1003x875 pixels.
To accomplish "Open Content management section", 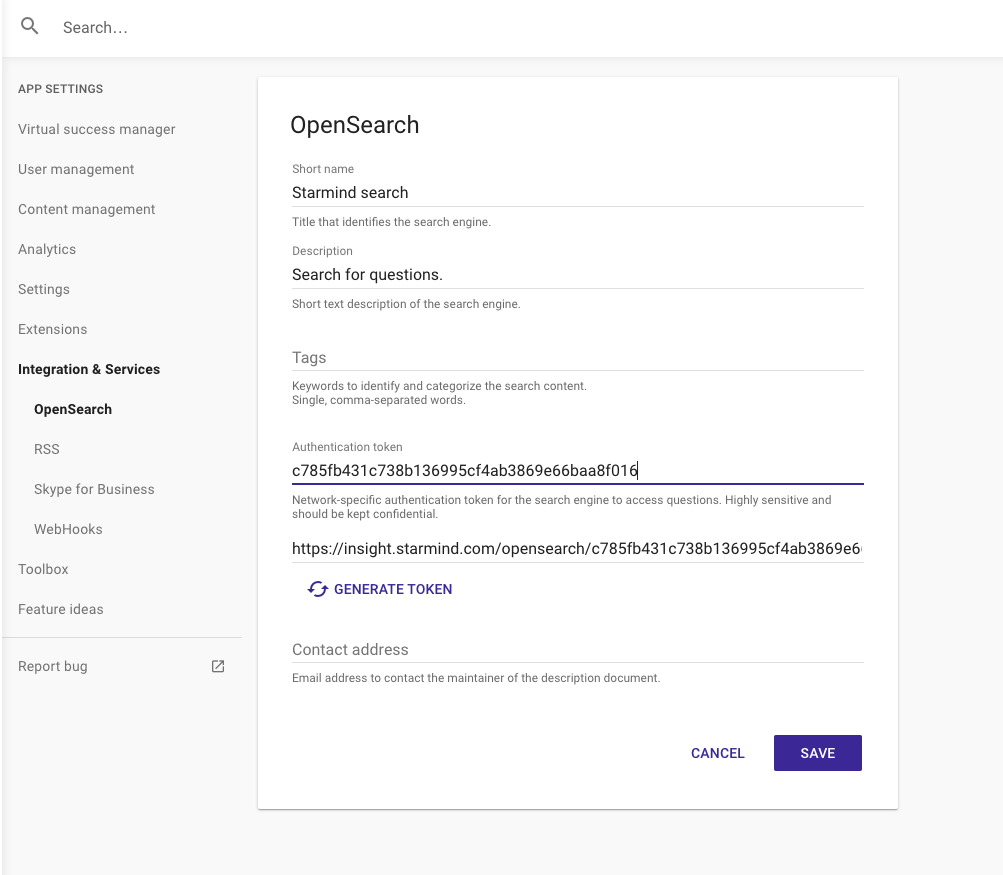I will (86, 209).
